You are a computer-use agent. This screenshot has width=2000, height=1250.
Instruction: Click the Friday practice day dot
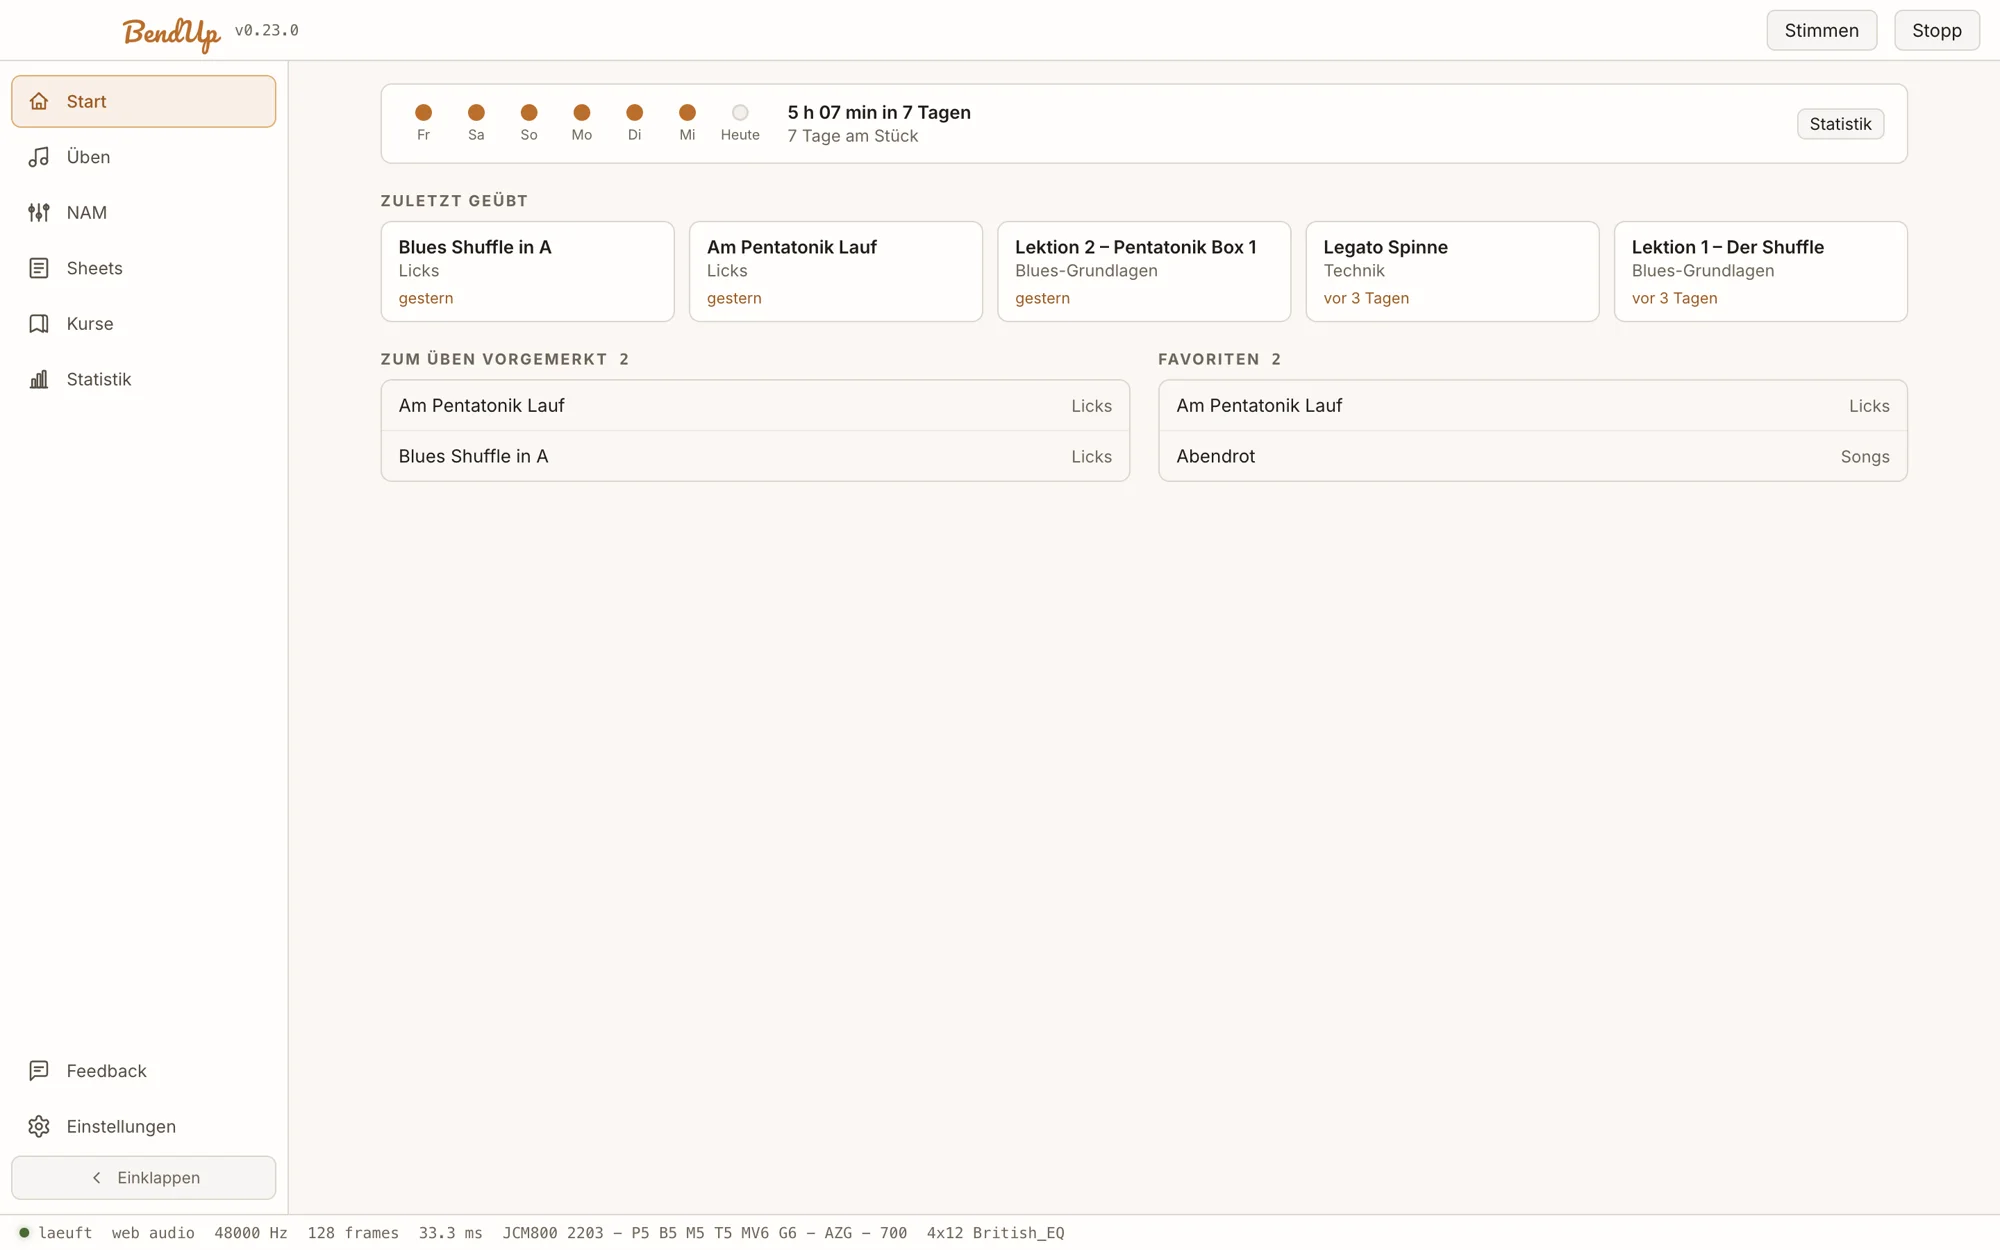point(424,112)
